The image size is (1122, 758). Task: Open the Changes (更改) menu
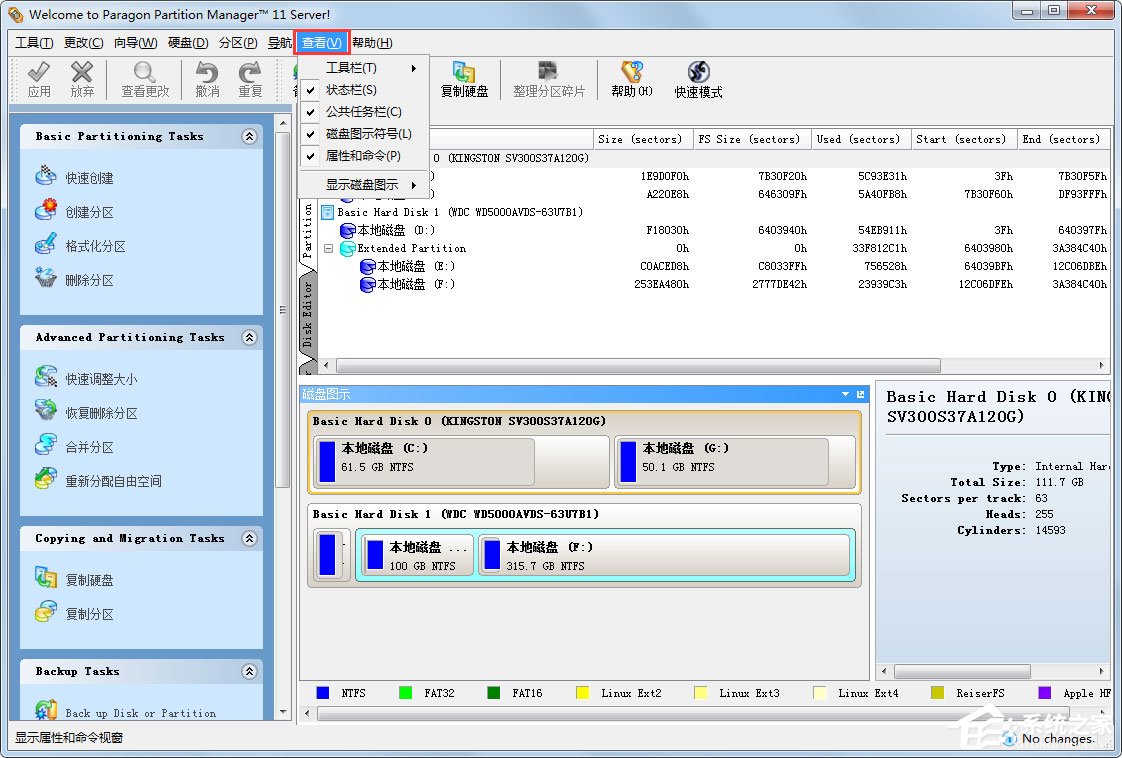point(83,43)
